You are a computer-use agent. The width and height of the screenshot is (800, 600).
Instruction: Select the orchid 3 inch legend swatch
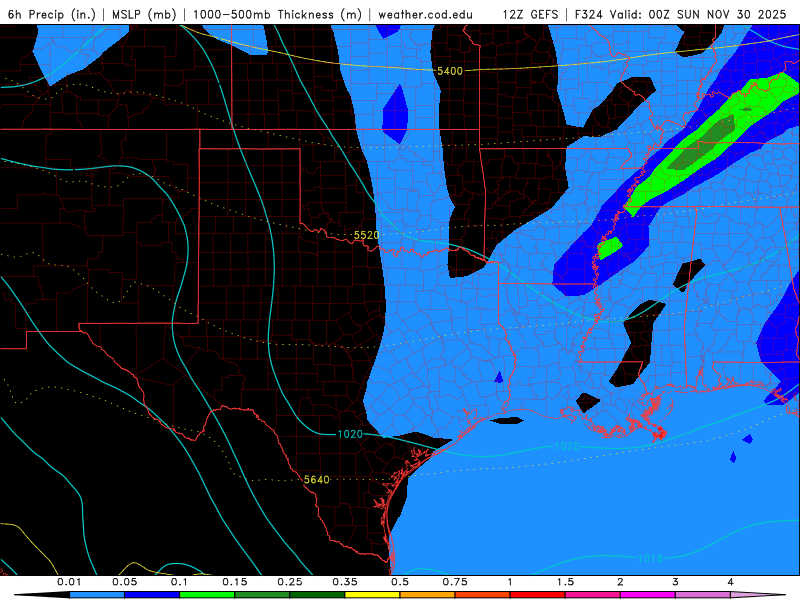pyautogui.click(x=703, y=595)
